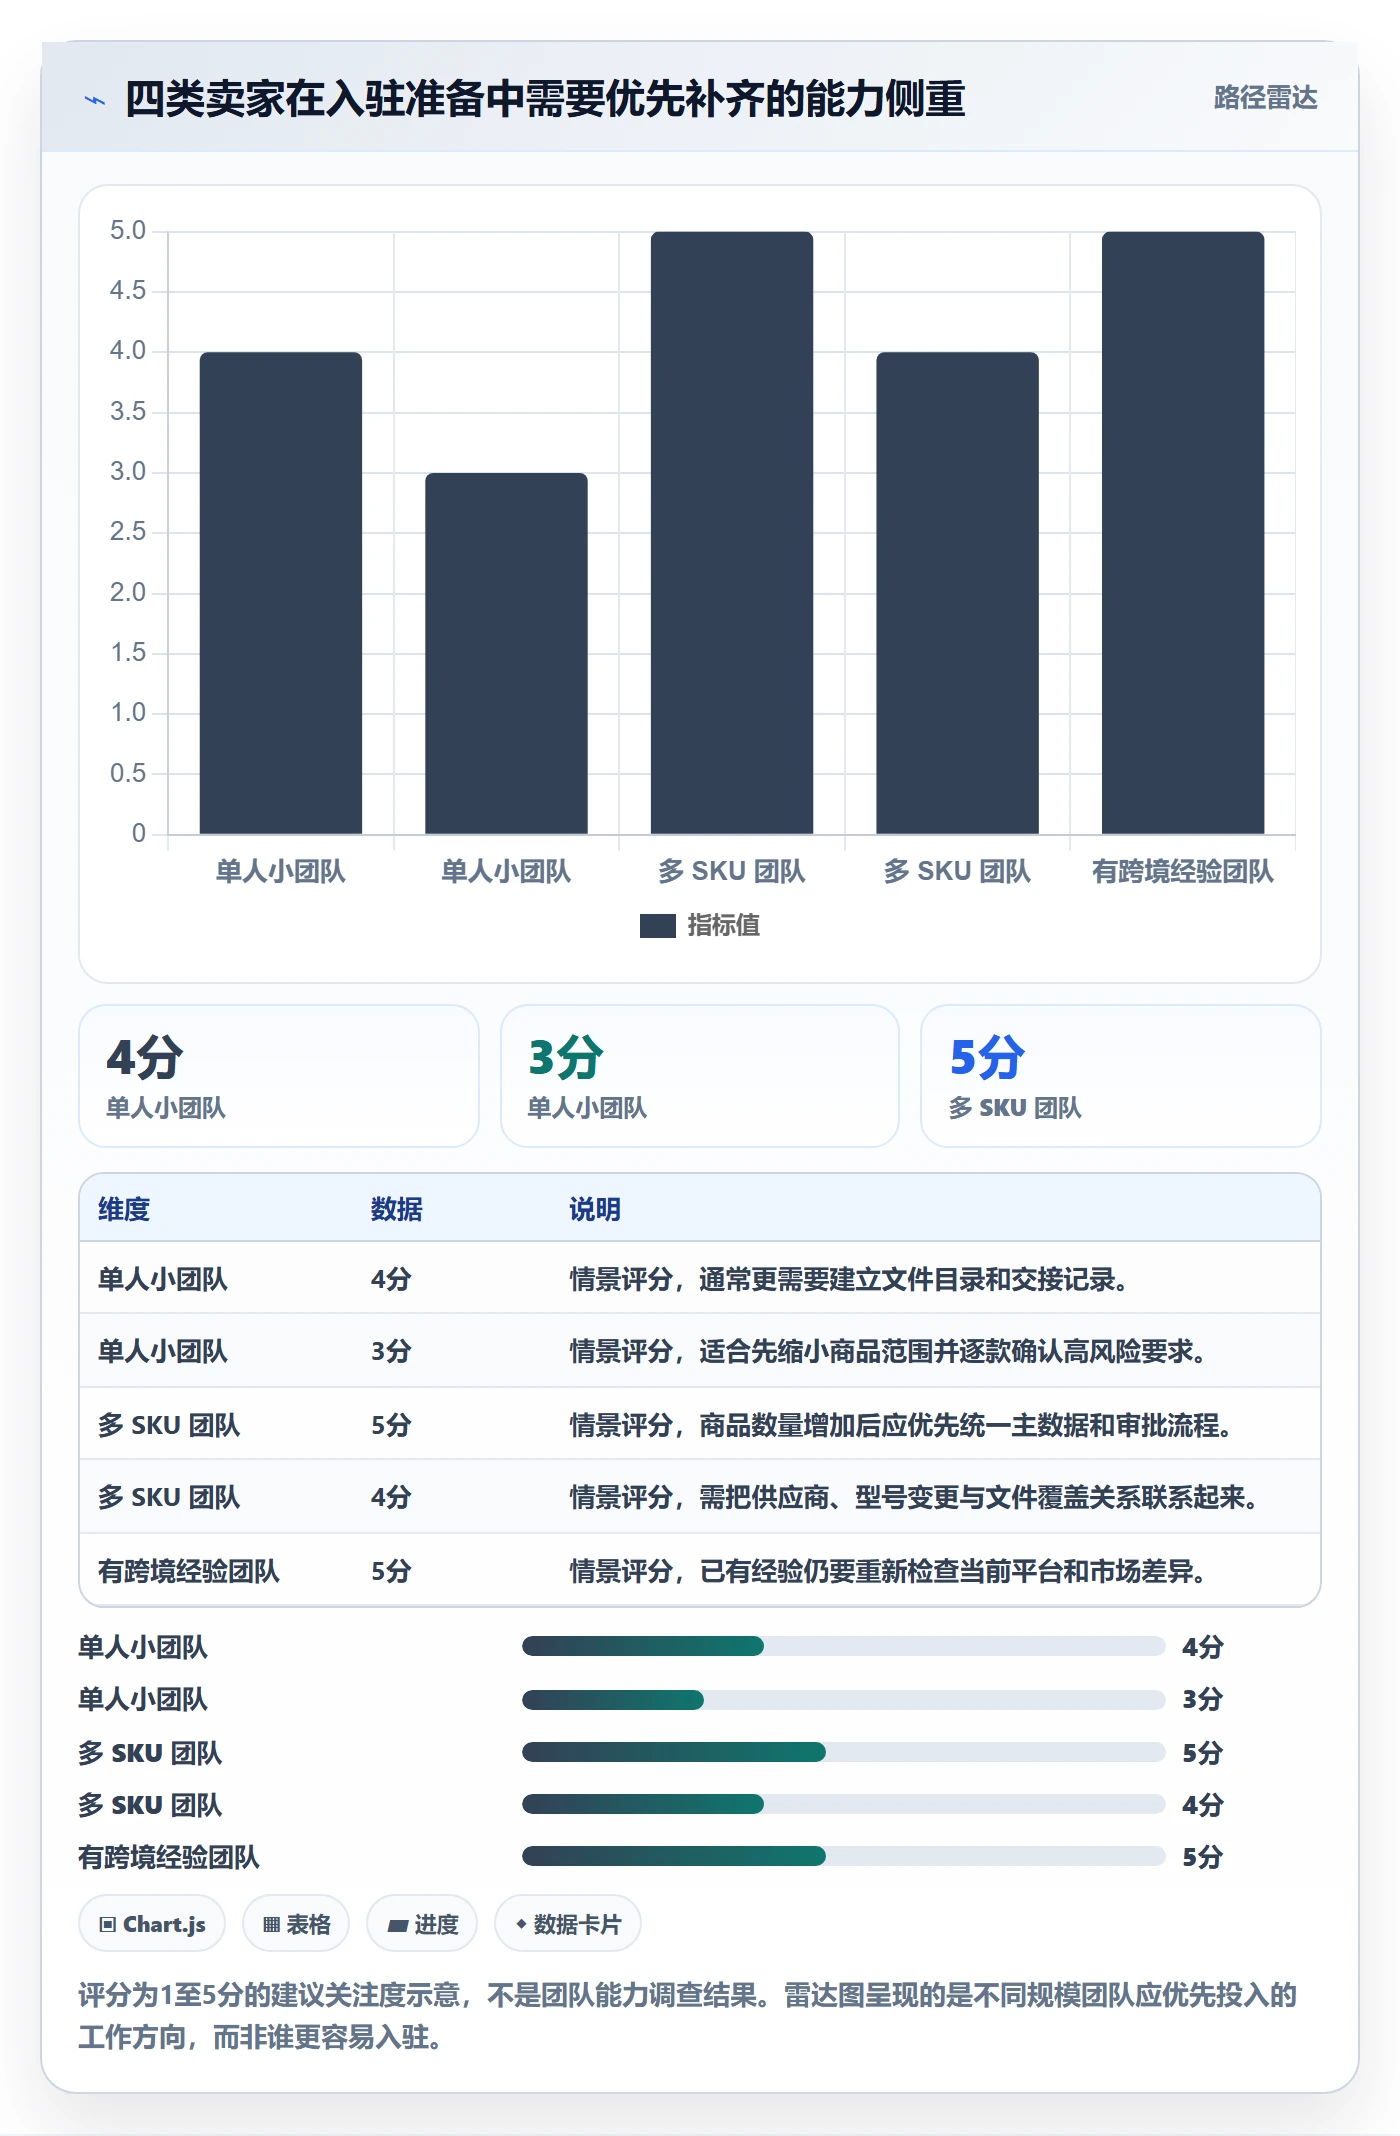Viewport: 1400px width, 2136px height.
Task: Click the 指标值 legend color swatch
Action: (x=657, y=926)
